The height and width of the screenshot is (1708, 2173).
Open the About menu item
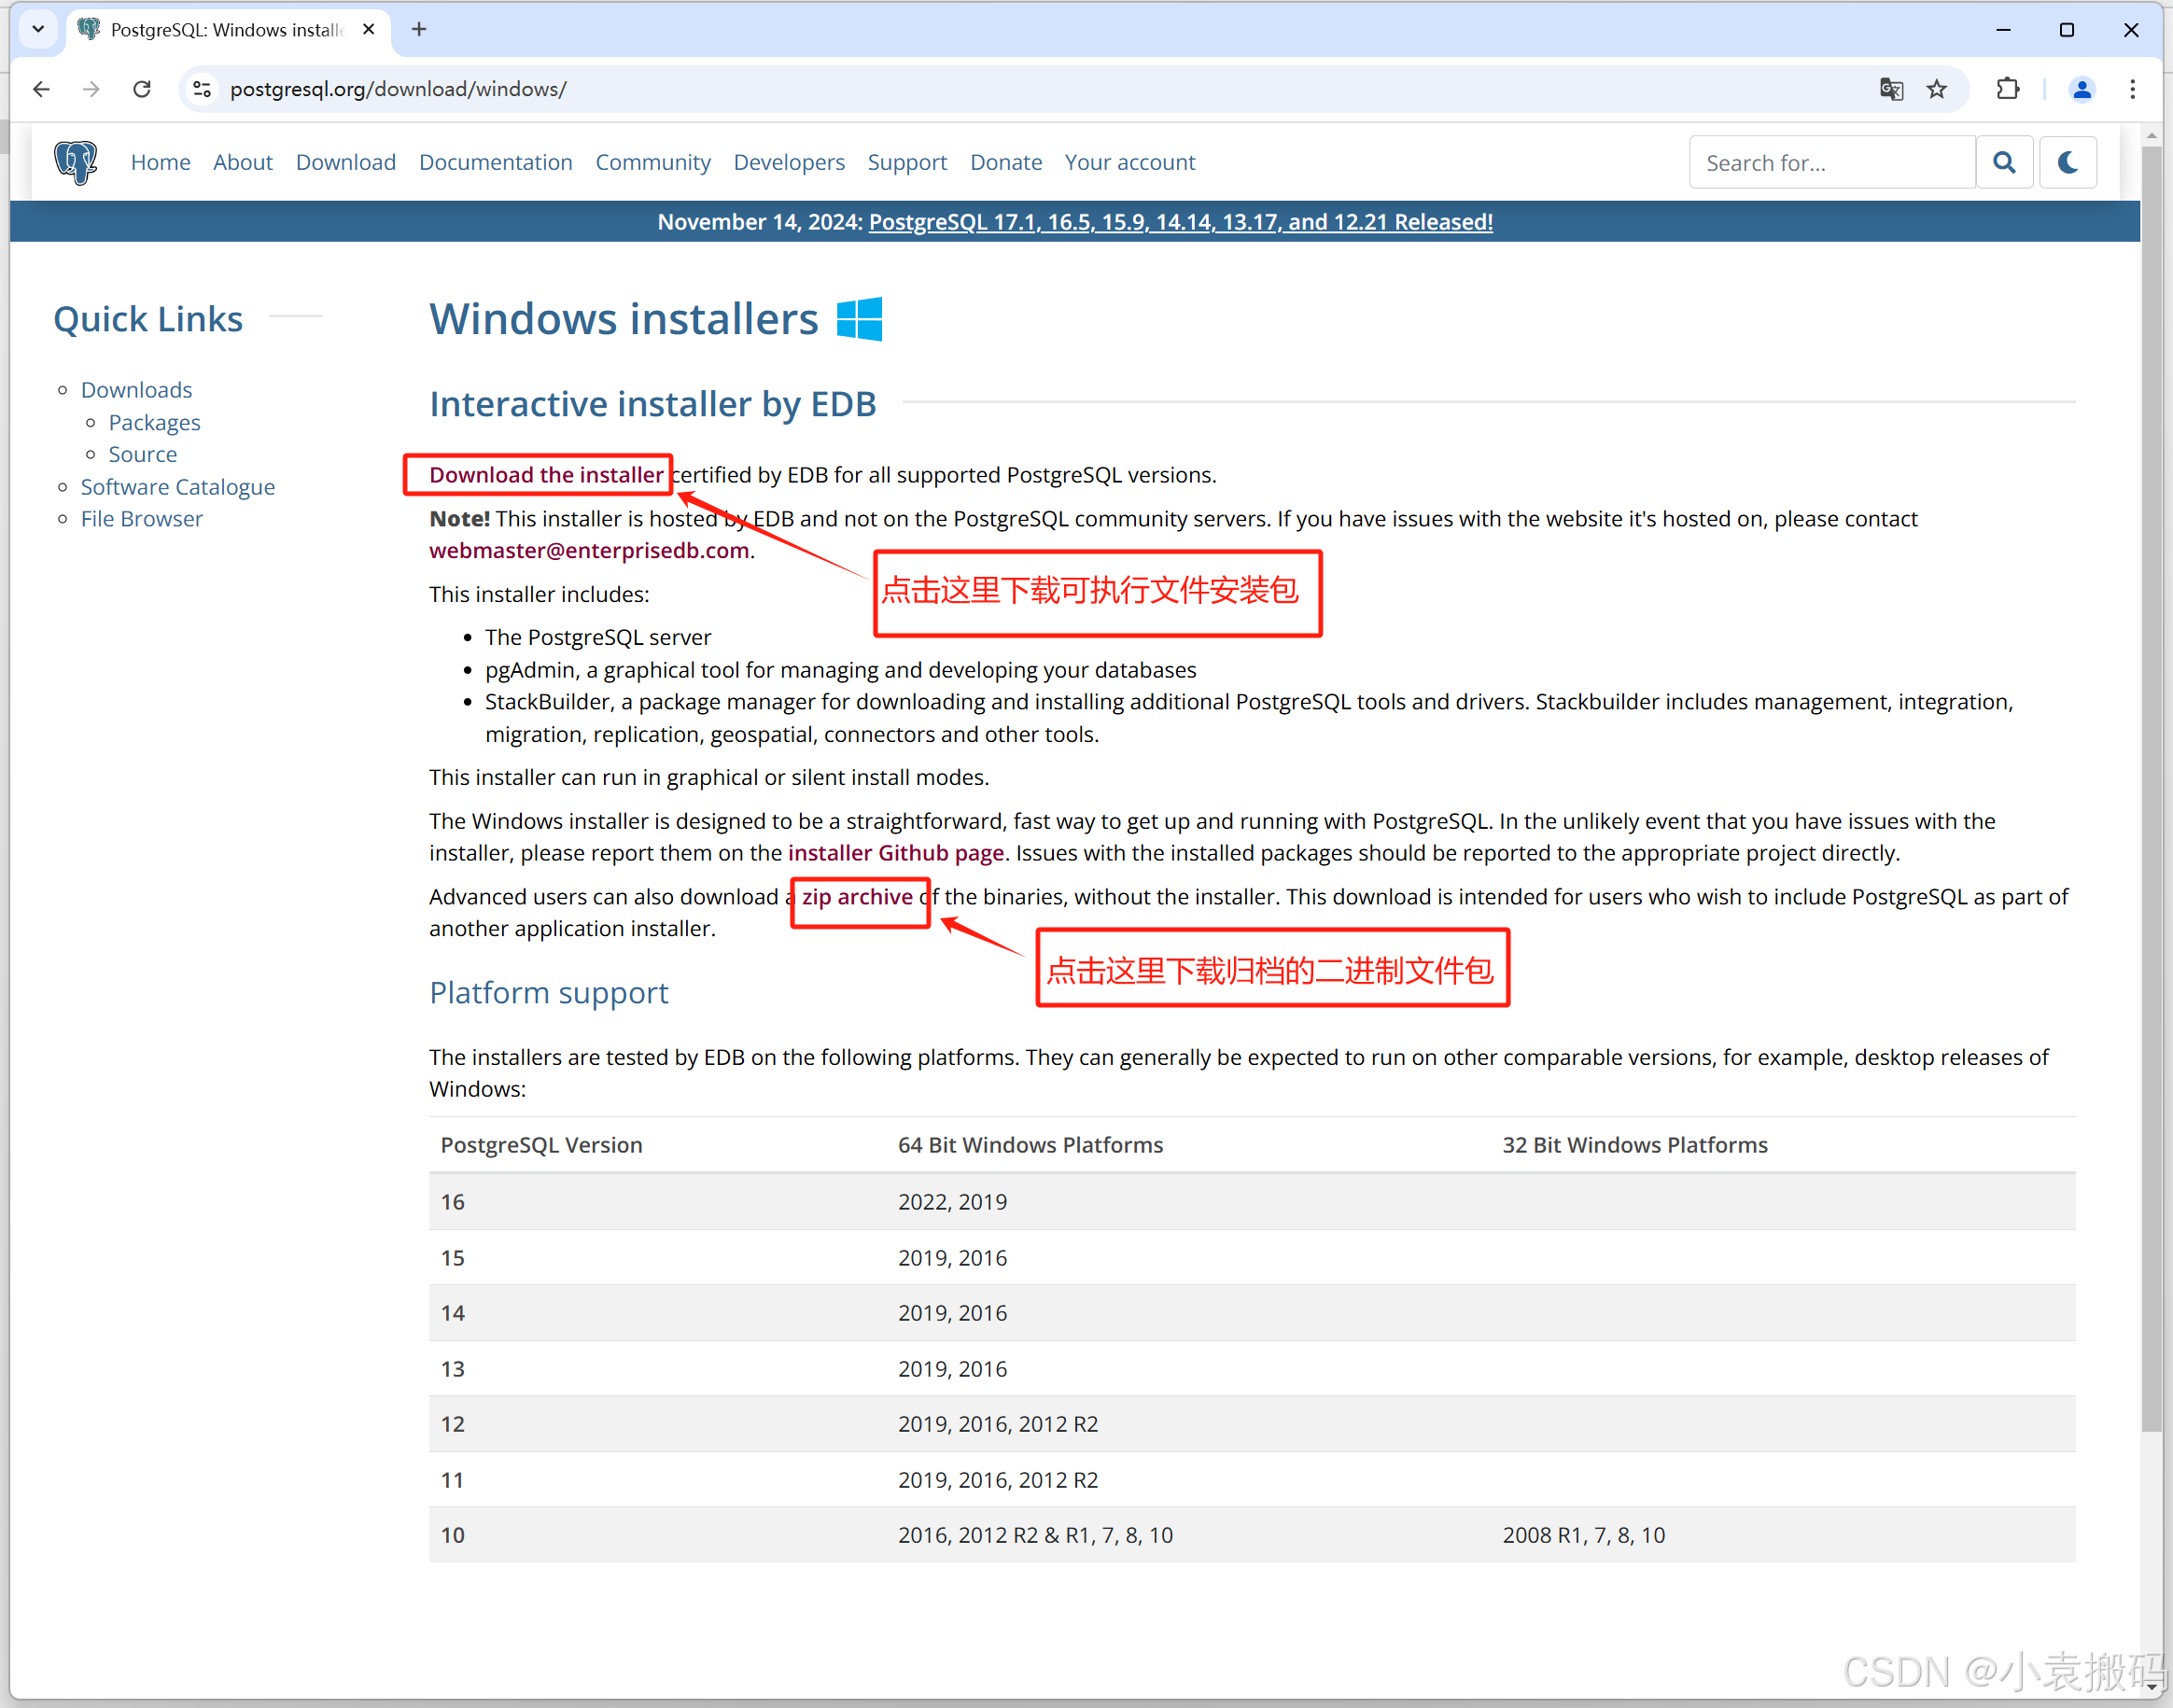242,162
